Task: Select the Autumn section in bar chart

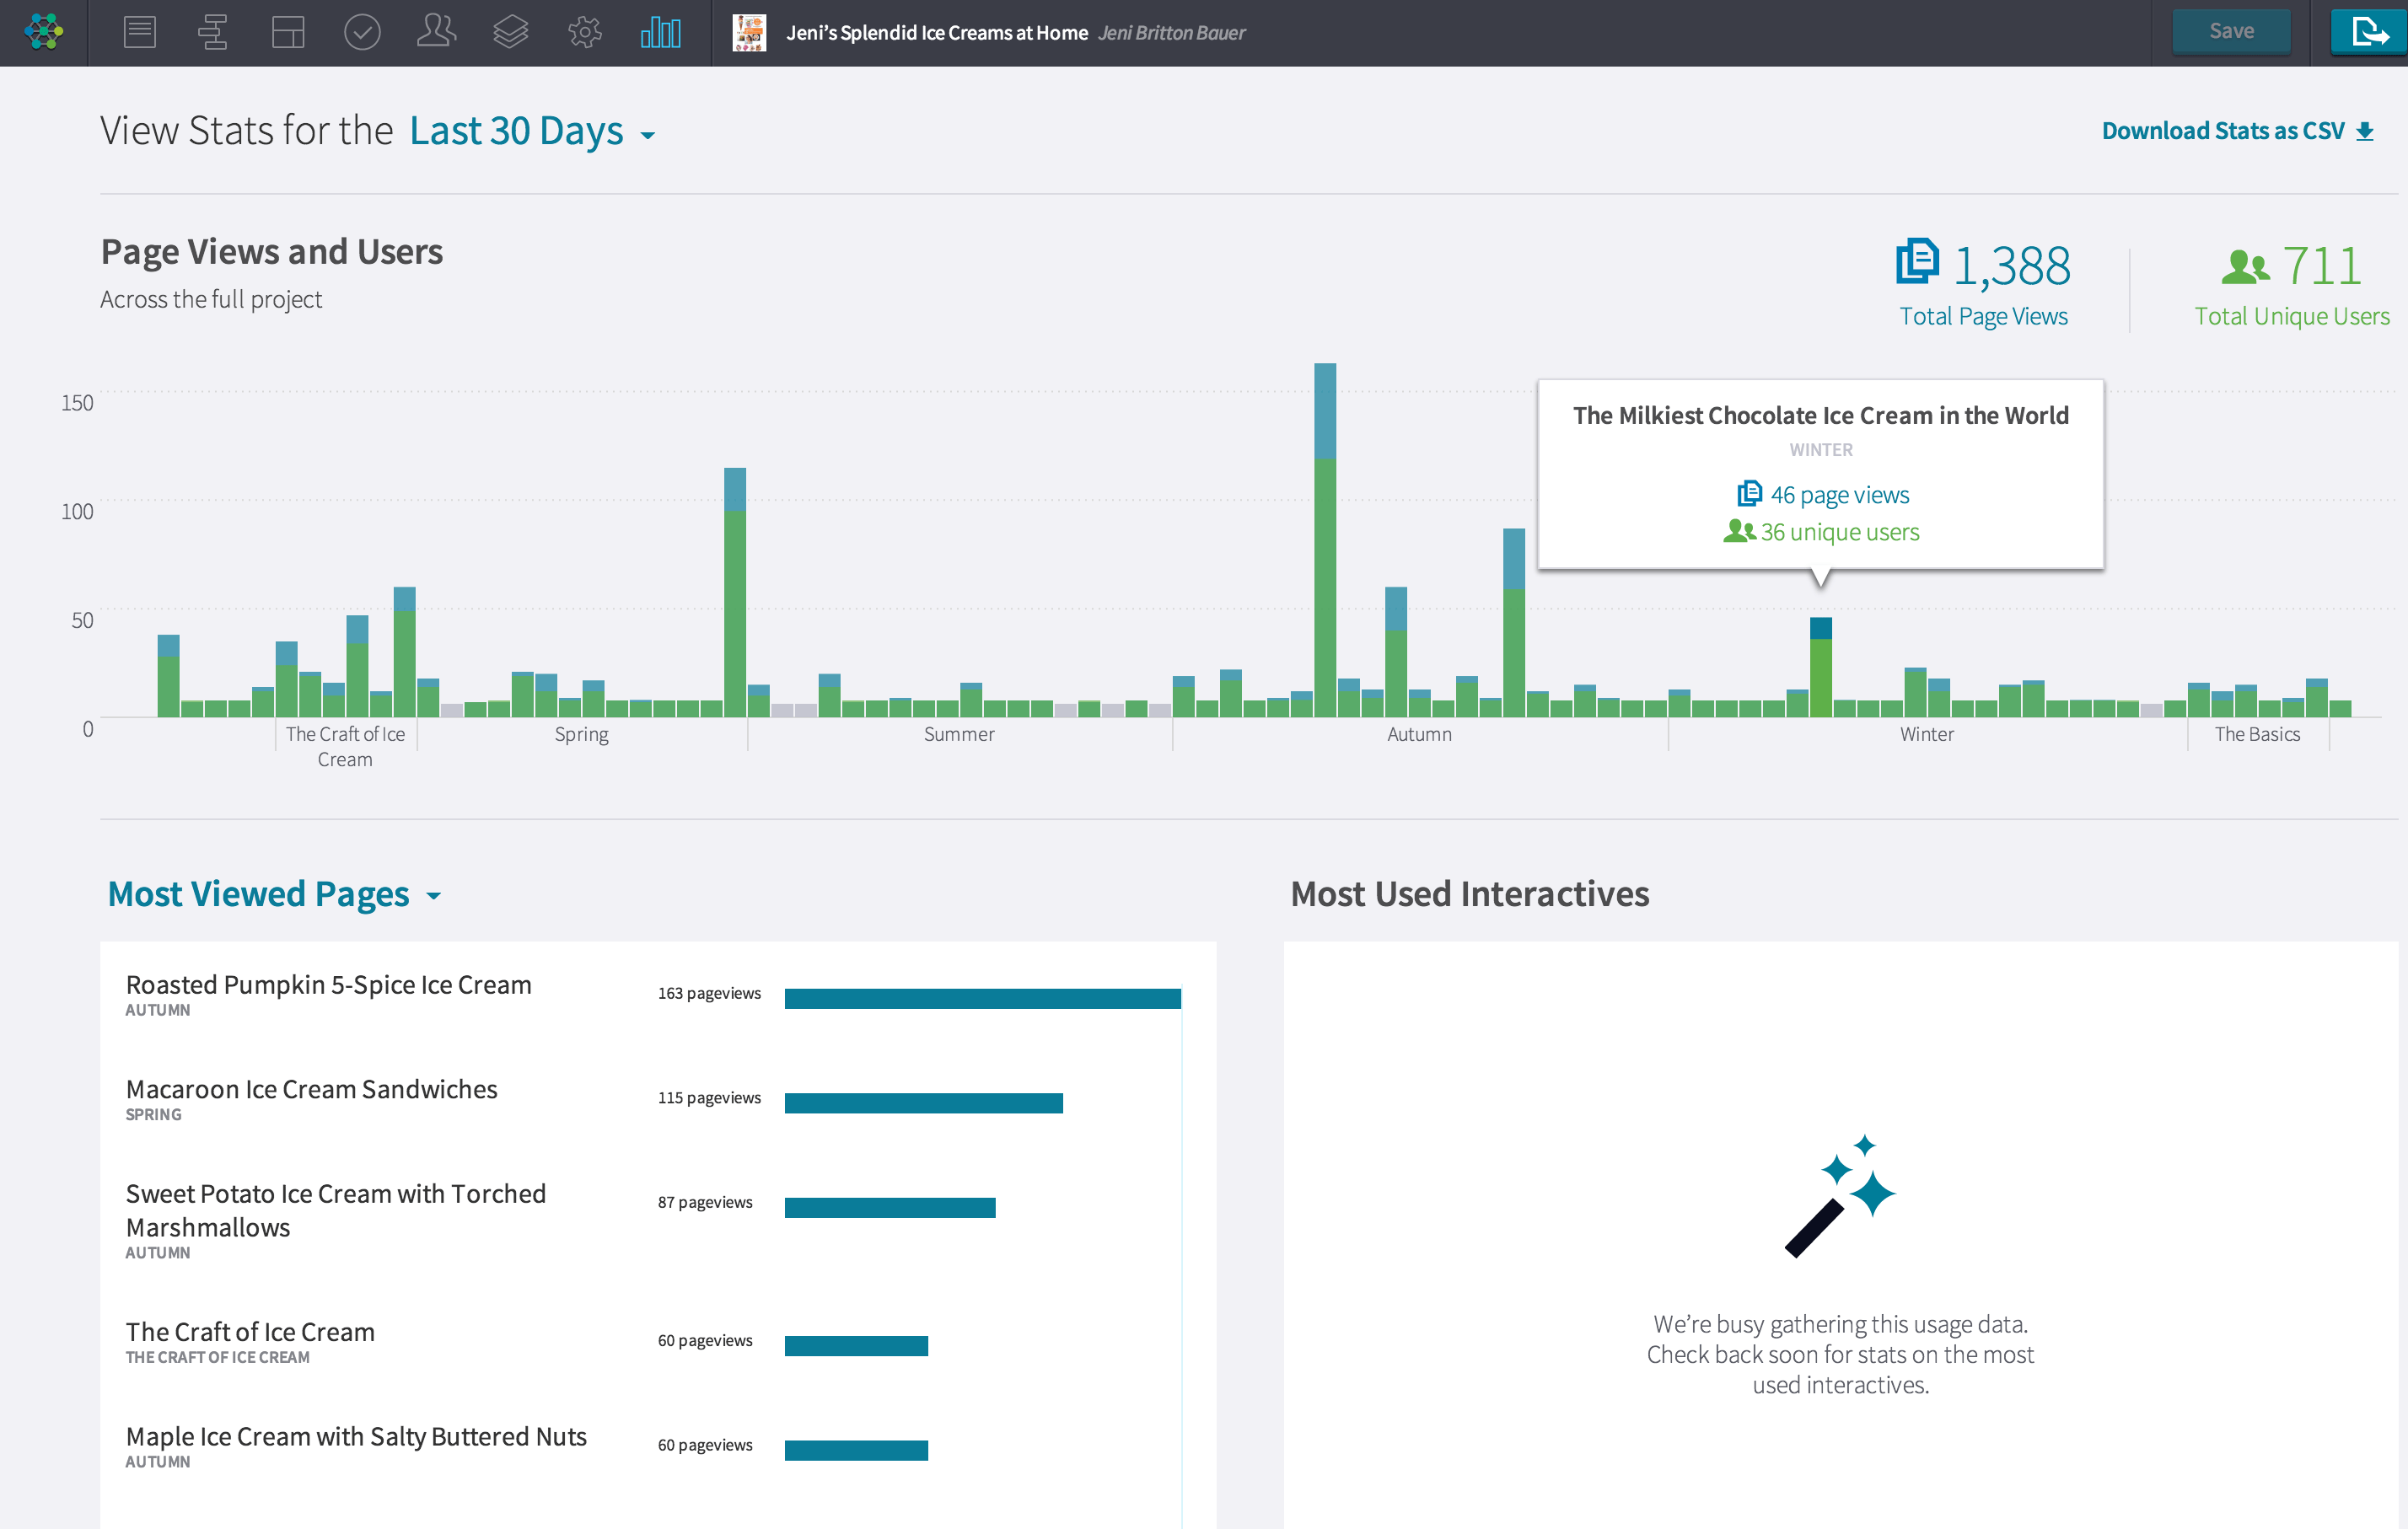Action: click(1418, 734)
